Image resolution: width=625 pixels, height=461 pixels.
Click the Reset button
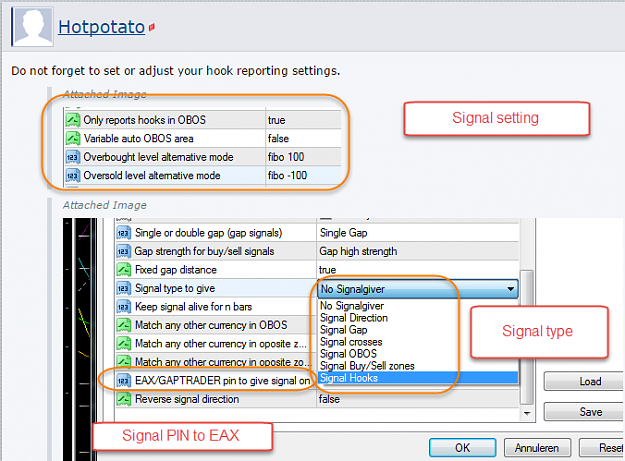pyautogui.click(x=602, y=448)
